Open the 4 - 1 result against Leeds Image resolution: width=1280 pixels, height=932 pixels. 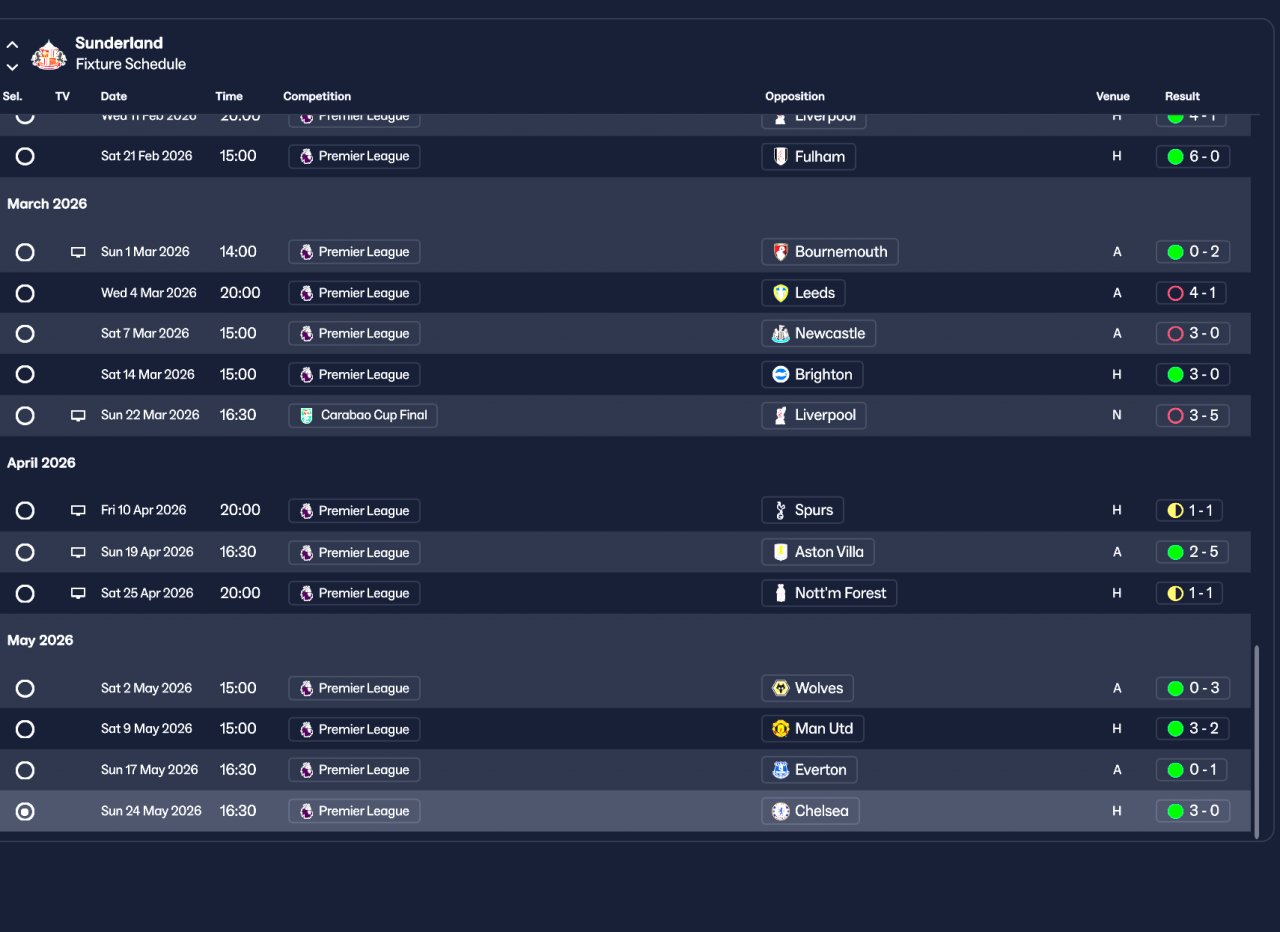pyautogui.click(x=1193, y=293)
